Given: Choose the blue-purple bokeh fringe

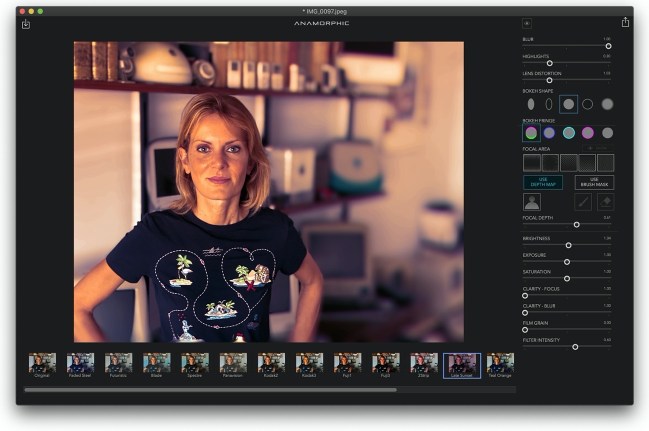Looking at the screenshot, I should 549,133.
